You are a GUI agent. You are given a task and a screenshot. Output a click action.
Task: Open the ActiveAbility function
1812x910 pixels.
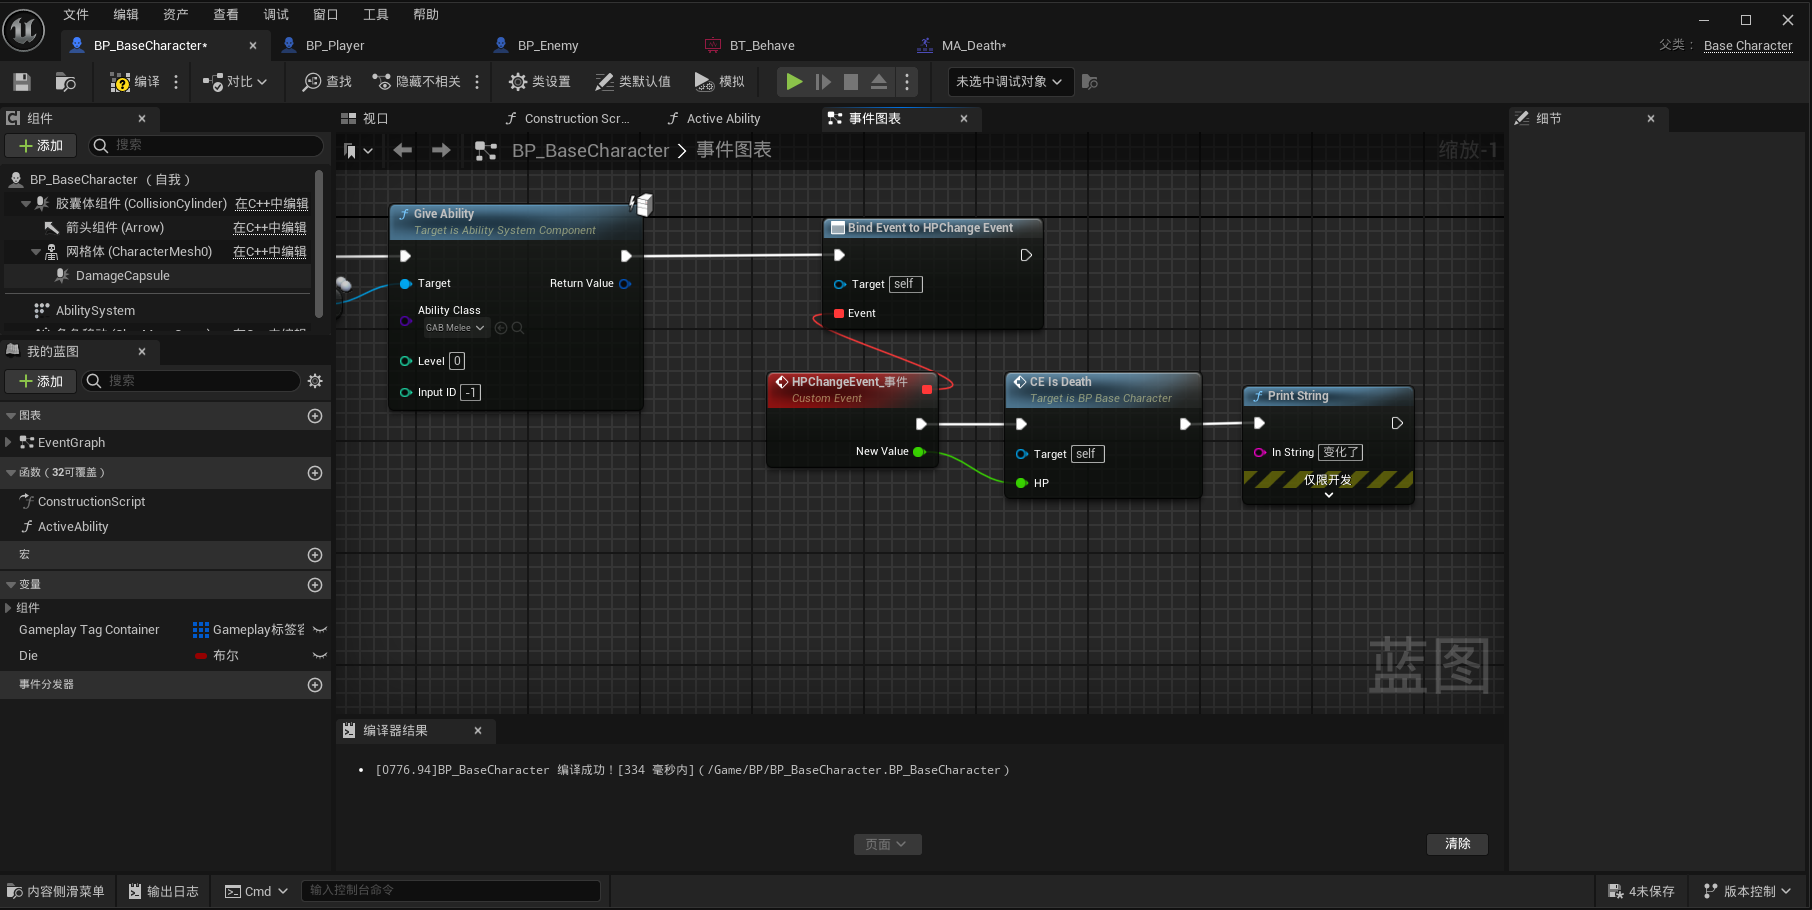[73, 527]
